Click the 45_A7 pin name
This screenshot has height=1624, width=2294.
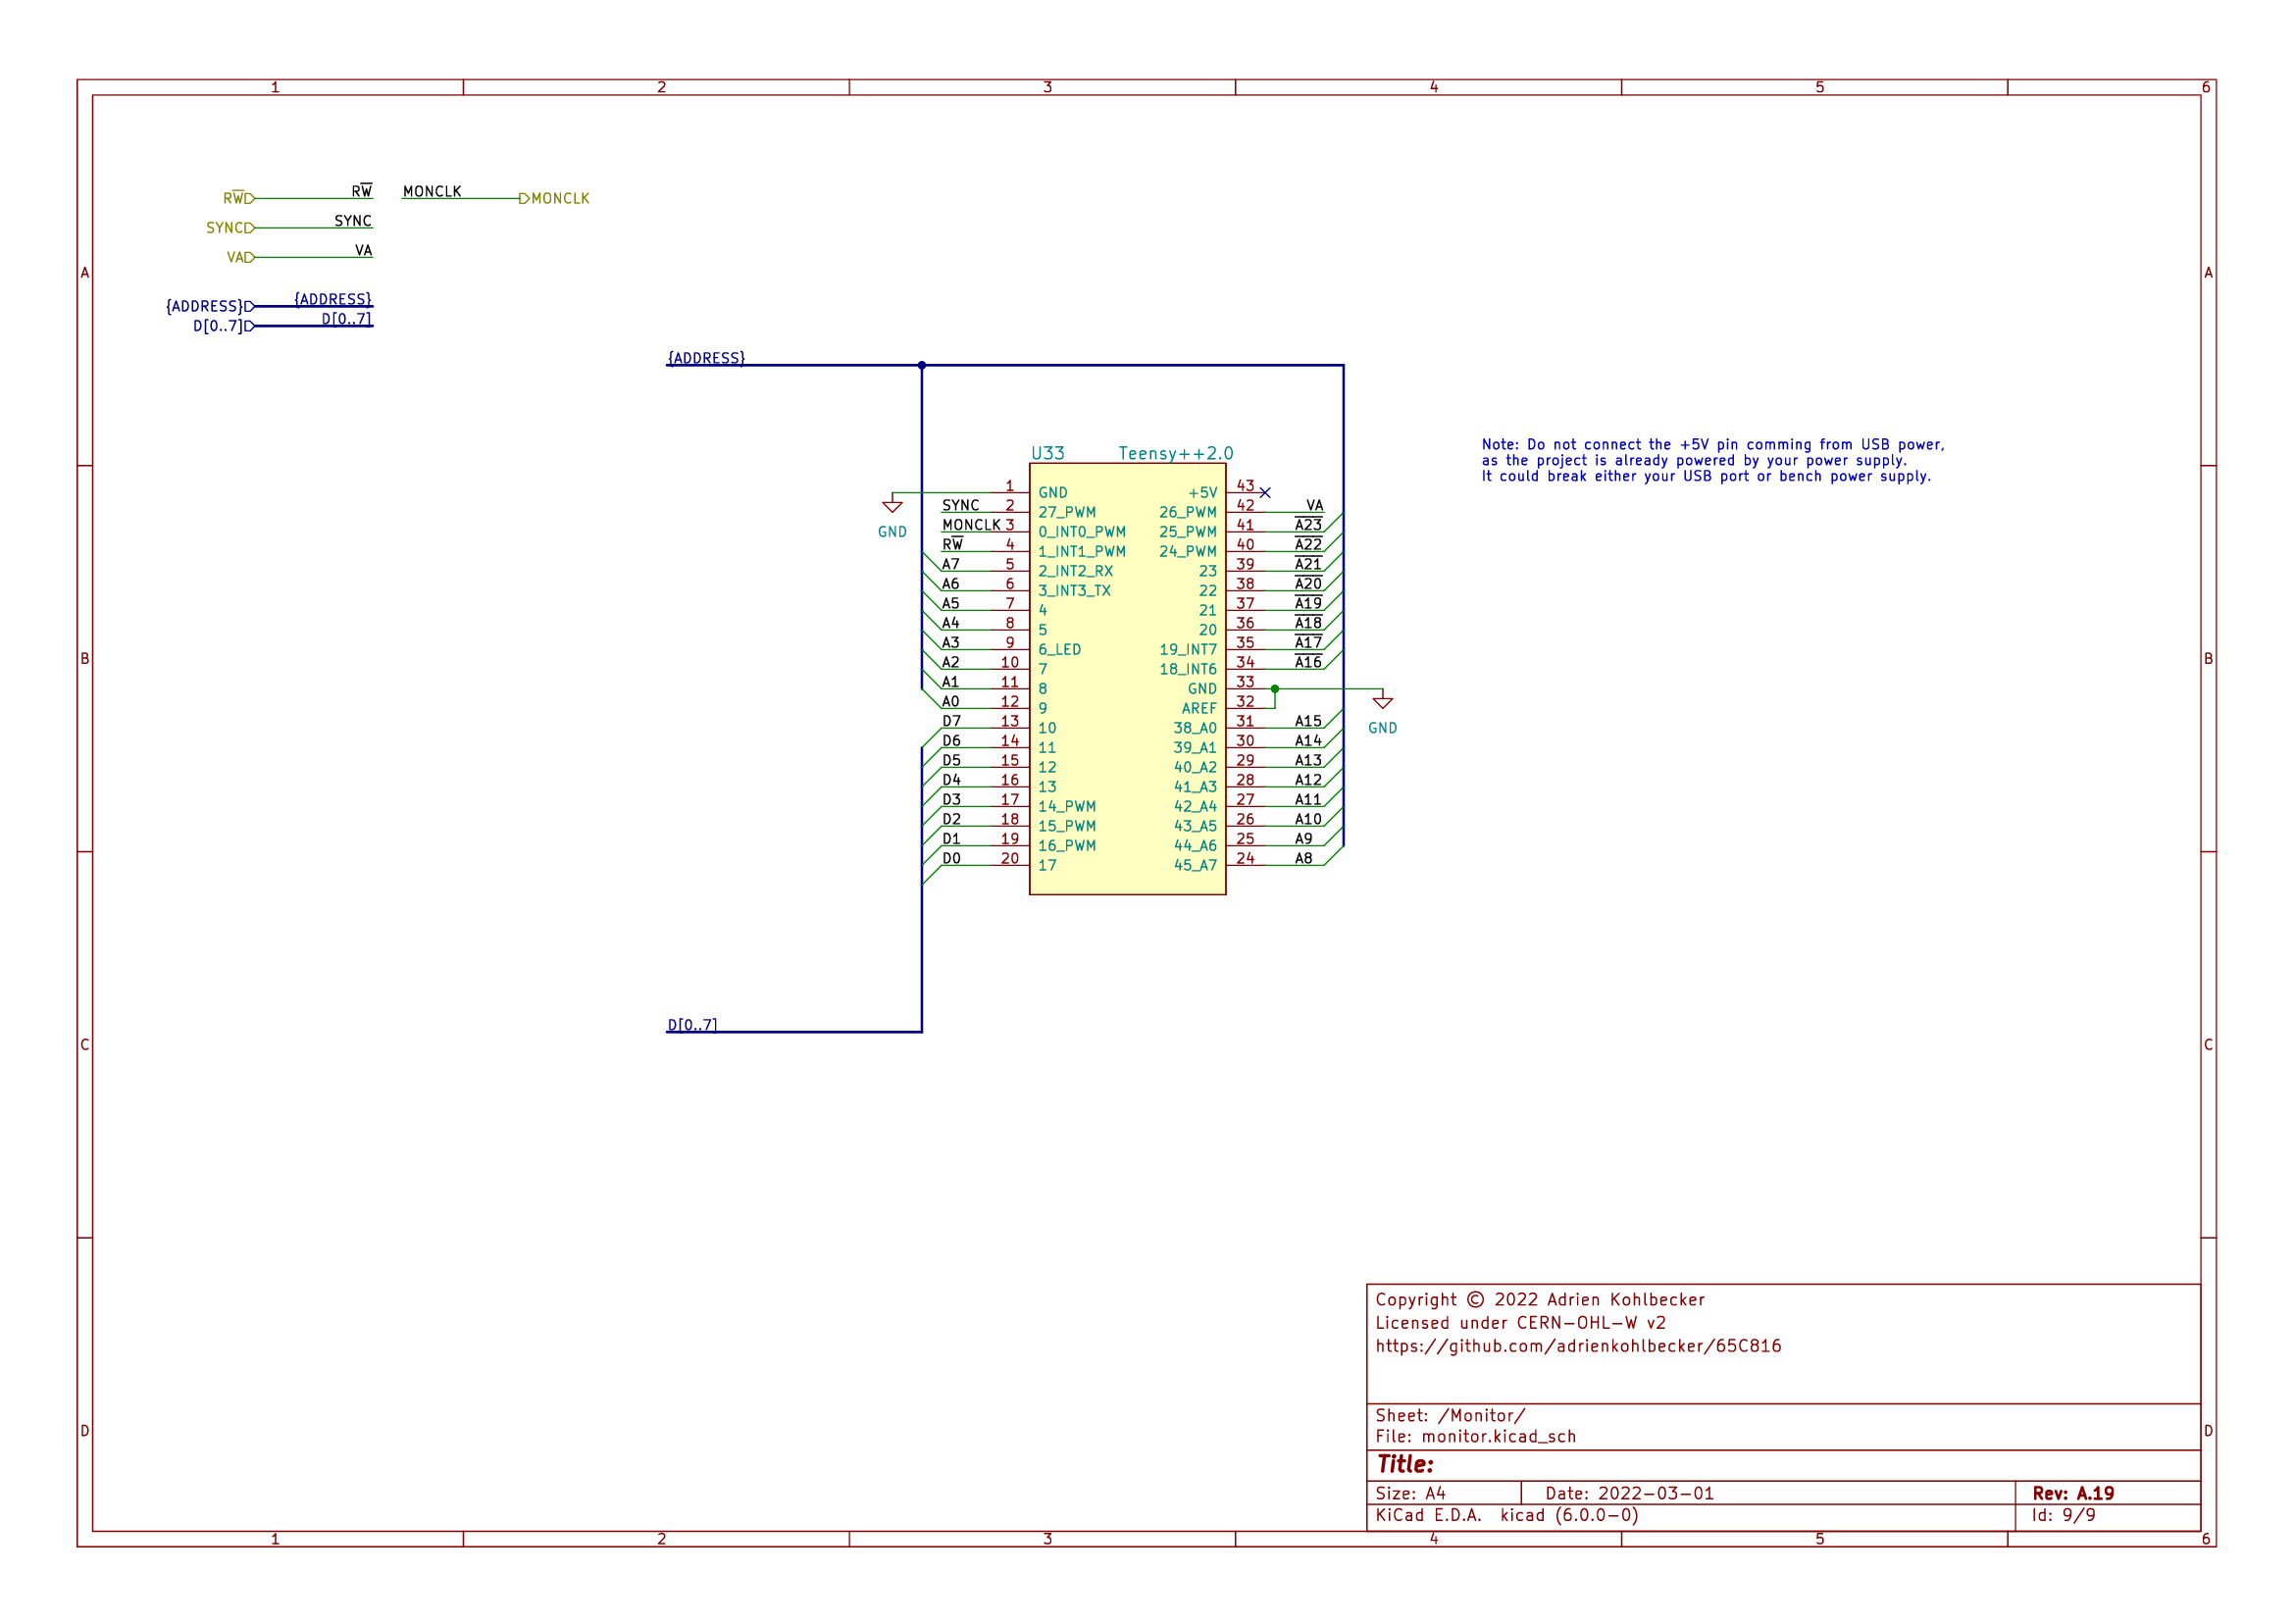[x=1195, y=865]
